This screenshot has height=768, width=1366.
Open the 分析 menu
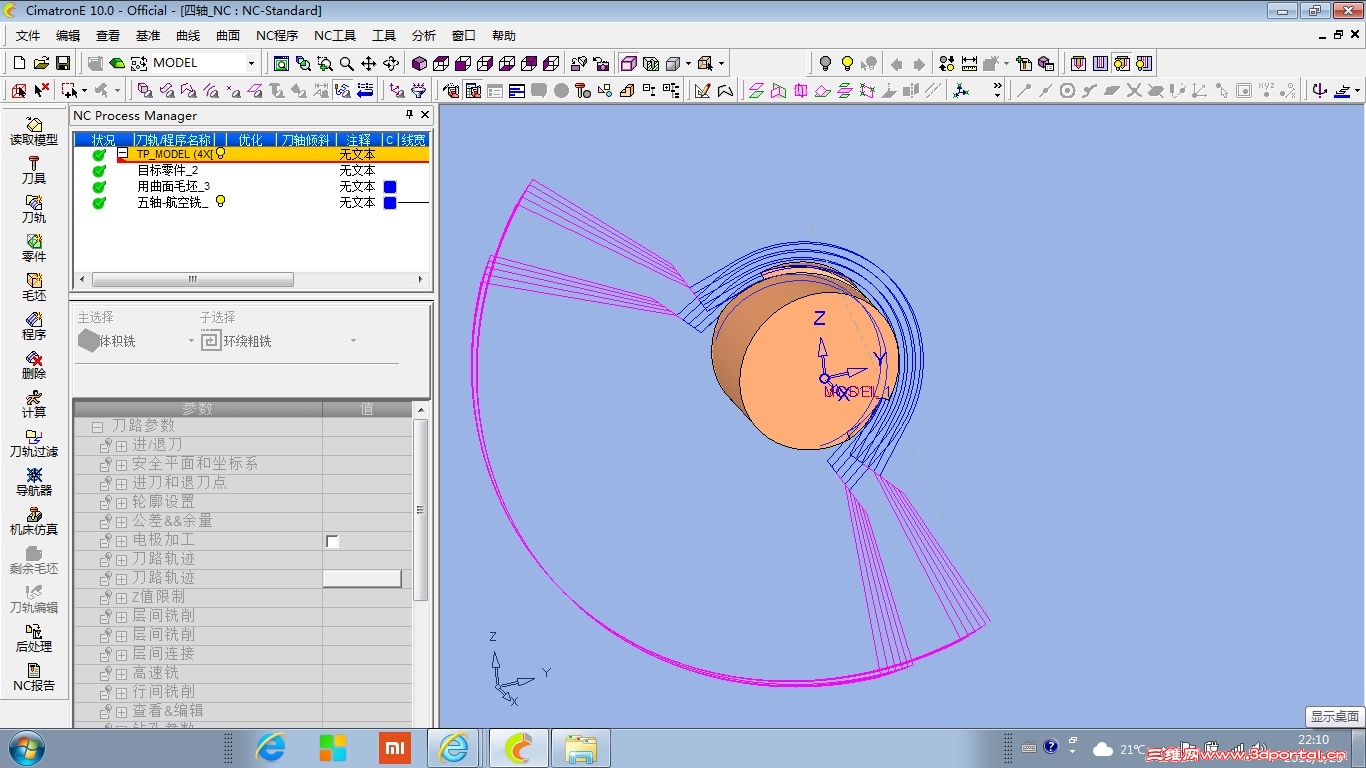point(424,36)
